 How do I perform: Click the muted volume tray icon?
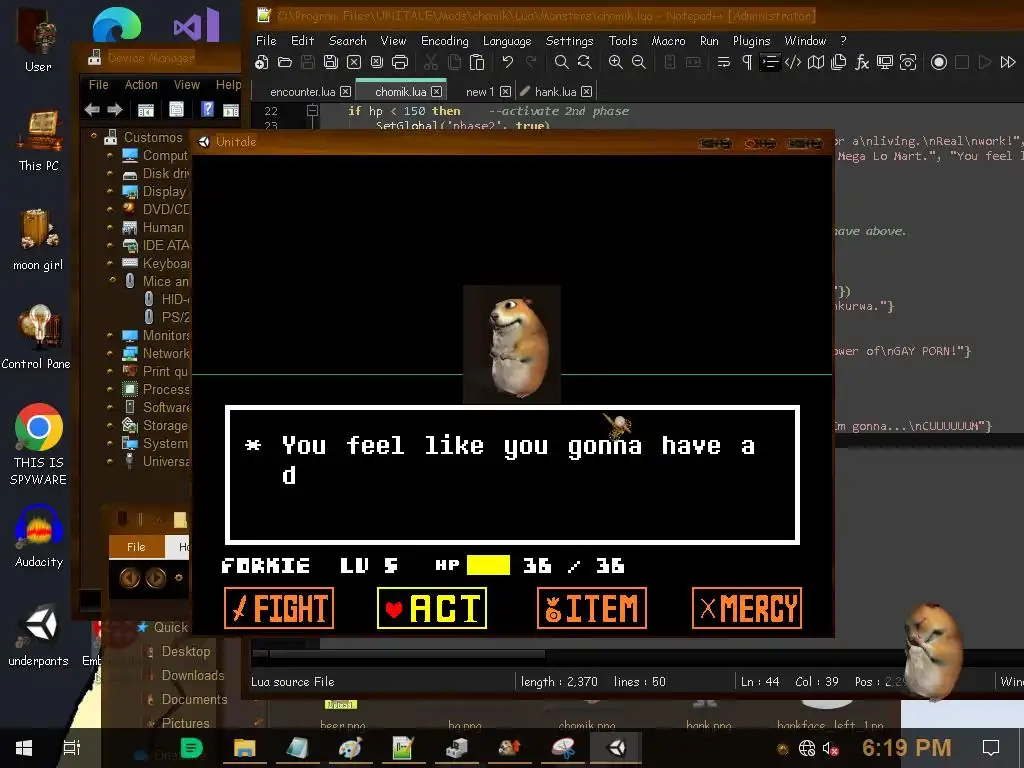[831, 748]
